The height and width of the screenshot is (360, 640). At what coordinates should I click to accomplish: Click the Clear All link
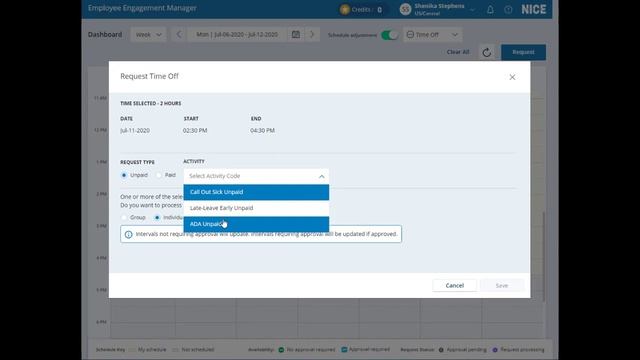pos(458,52)
